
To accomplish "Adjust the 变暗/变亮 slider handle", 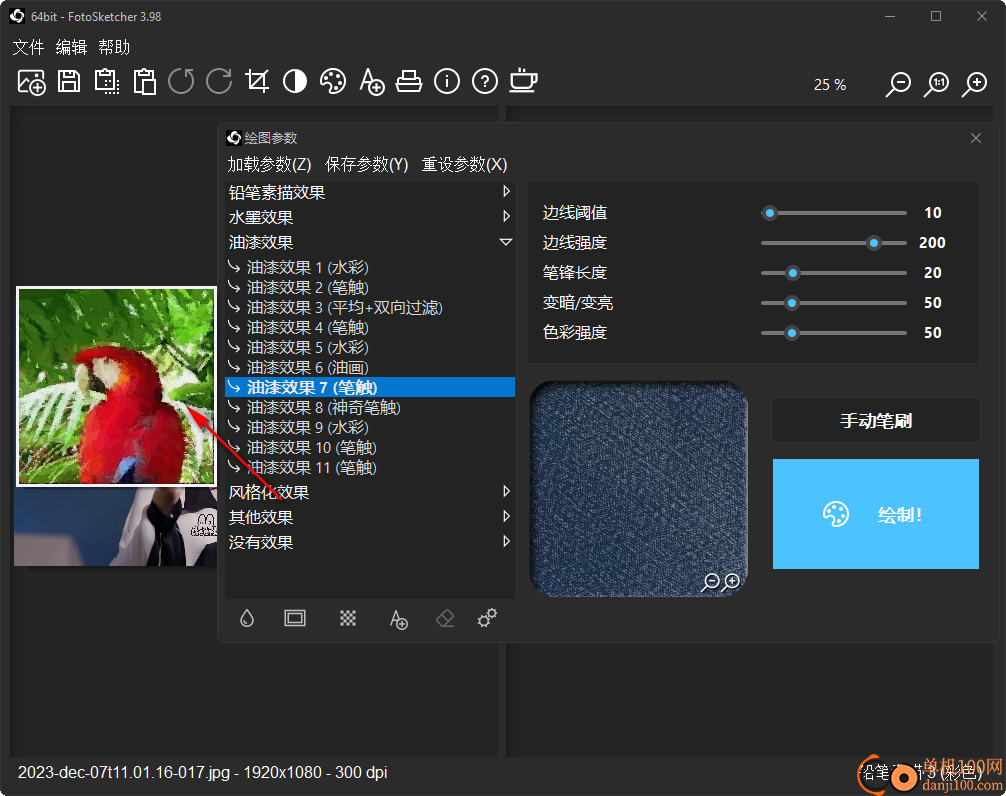I will click(792, 303).
